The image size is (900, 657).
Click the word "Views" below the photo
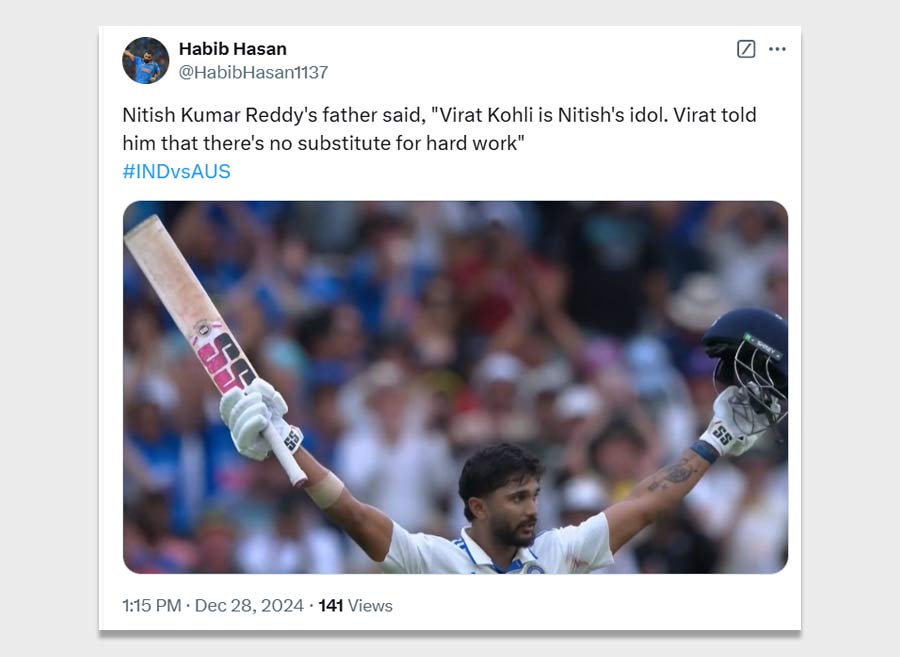pyautogui.click(x=370, y=605)
